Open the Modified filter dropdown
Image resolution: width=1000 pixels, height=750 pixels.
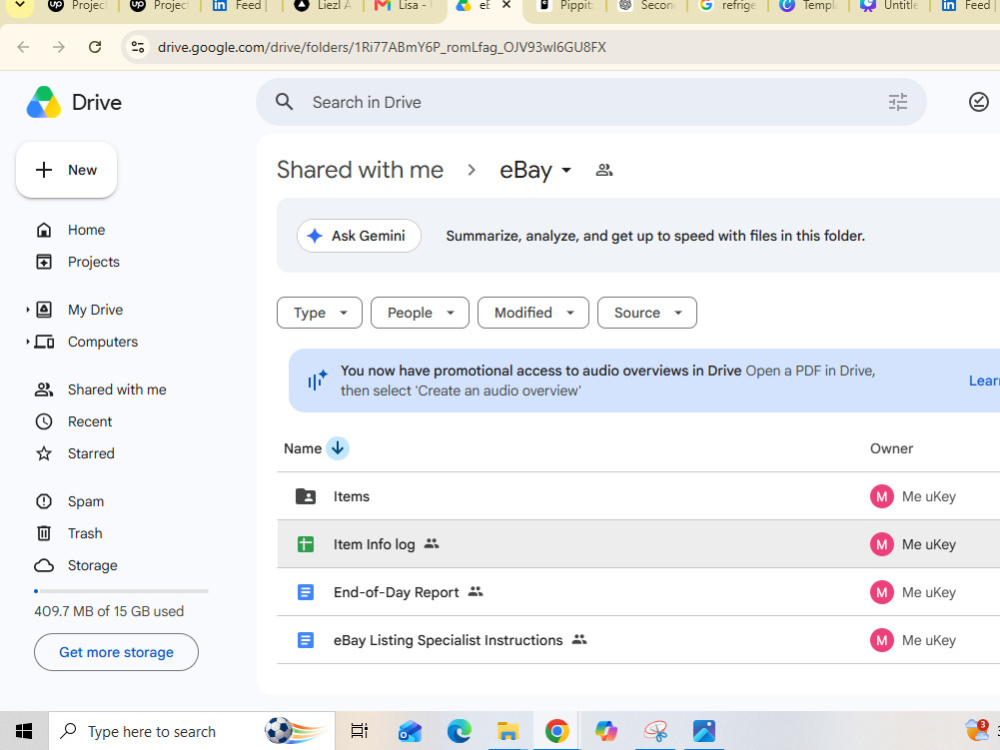(533, 312)
